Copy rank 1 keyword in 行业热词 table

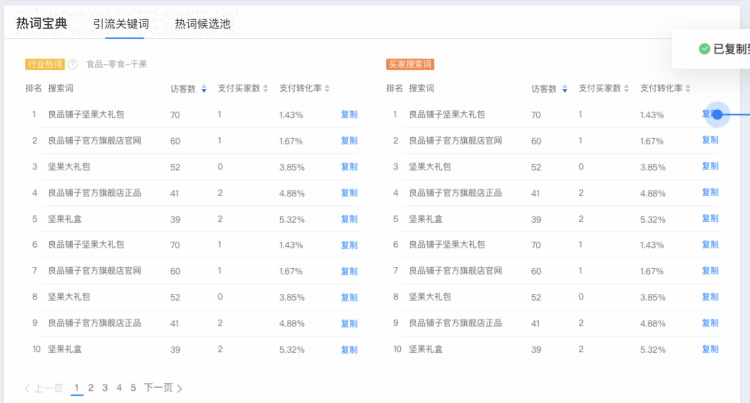349,115
